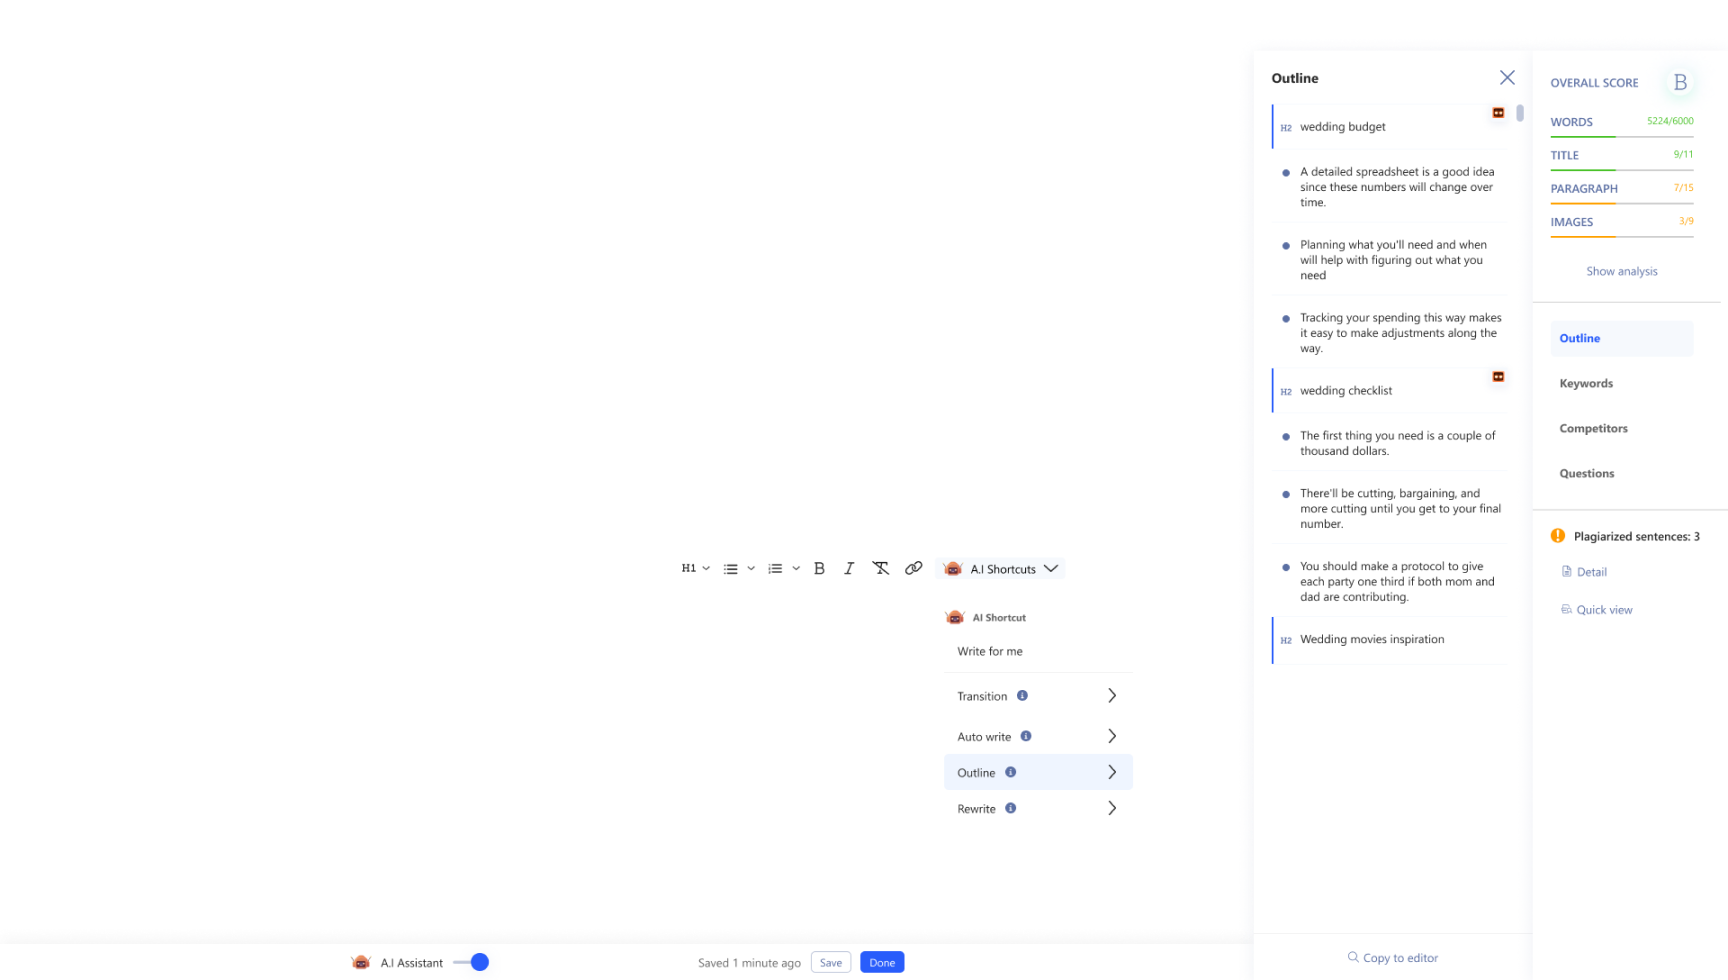Image resolution: width=1728 pixels, height=980 pixels.
Task: Apply italic formatting
Action: point(849,568)
